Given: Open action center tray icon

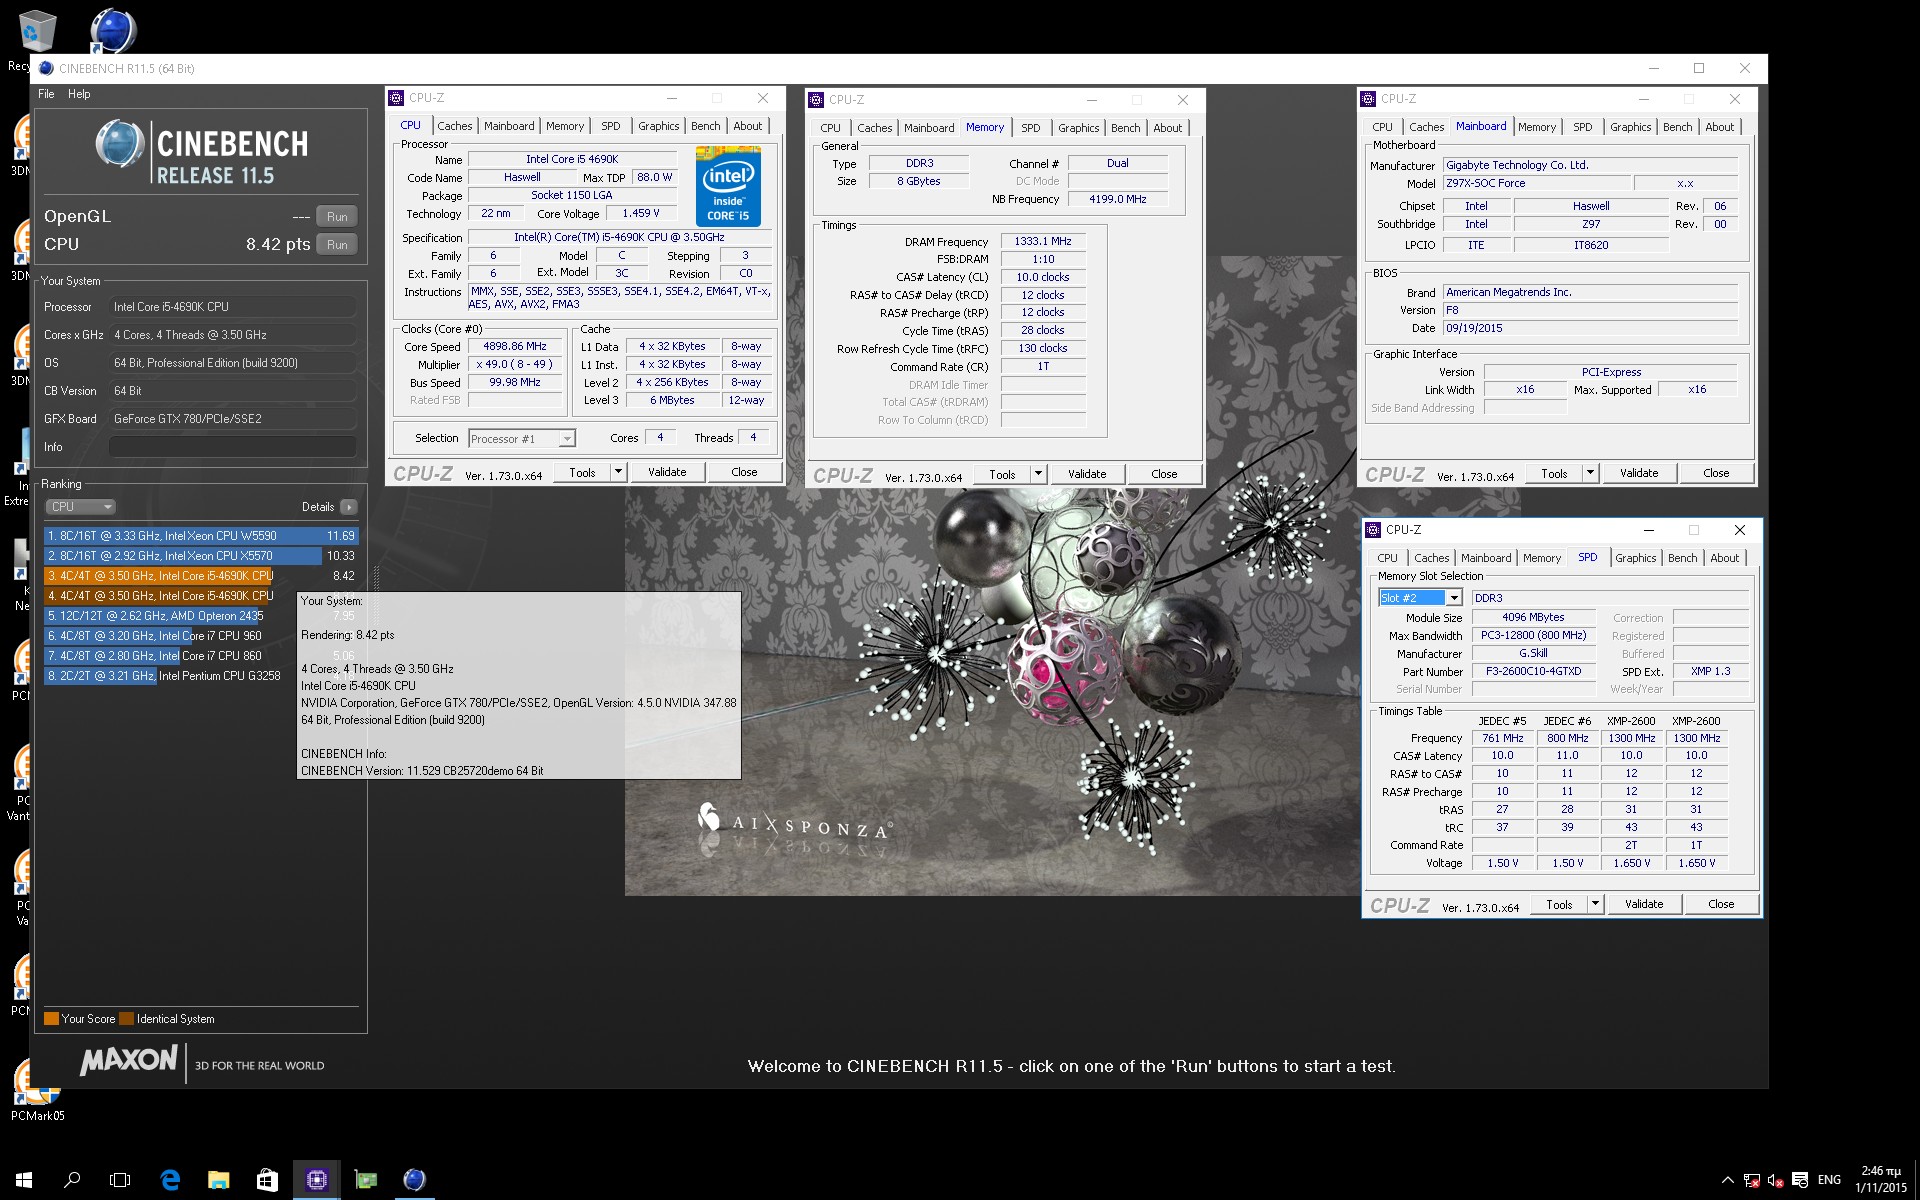Looking at the screenshot, I should (x=1800, y=1180).
